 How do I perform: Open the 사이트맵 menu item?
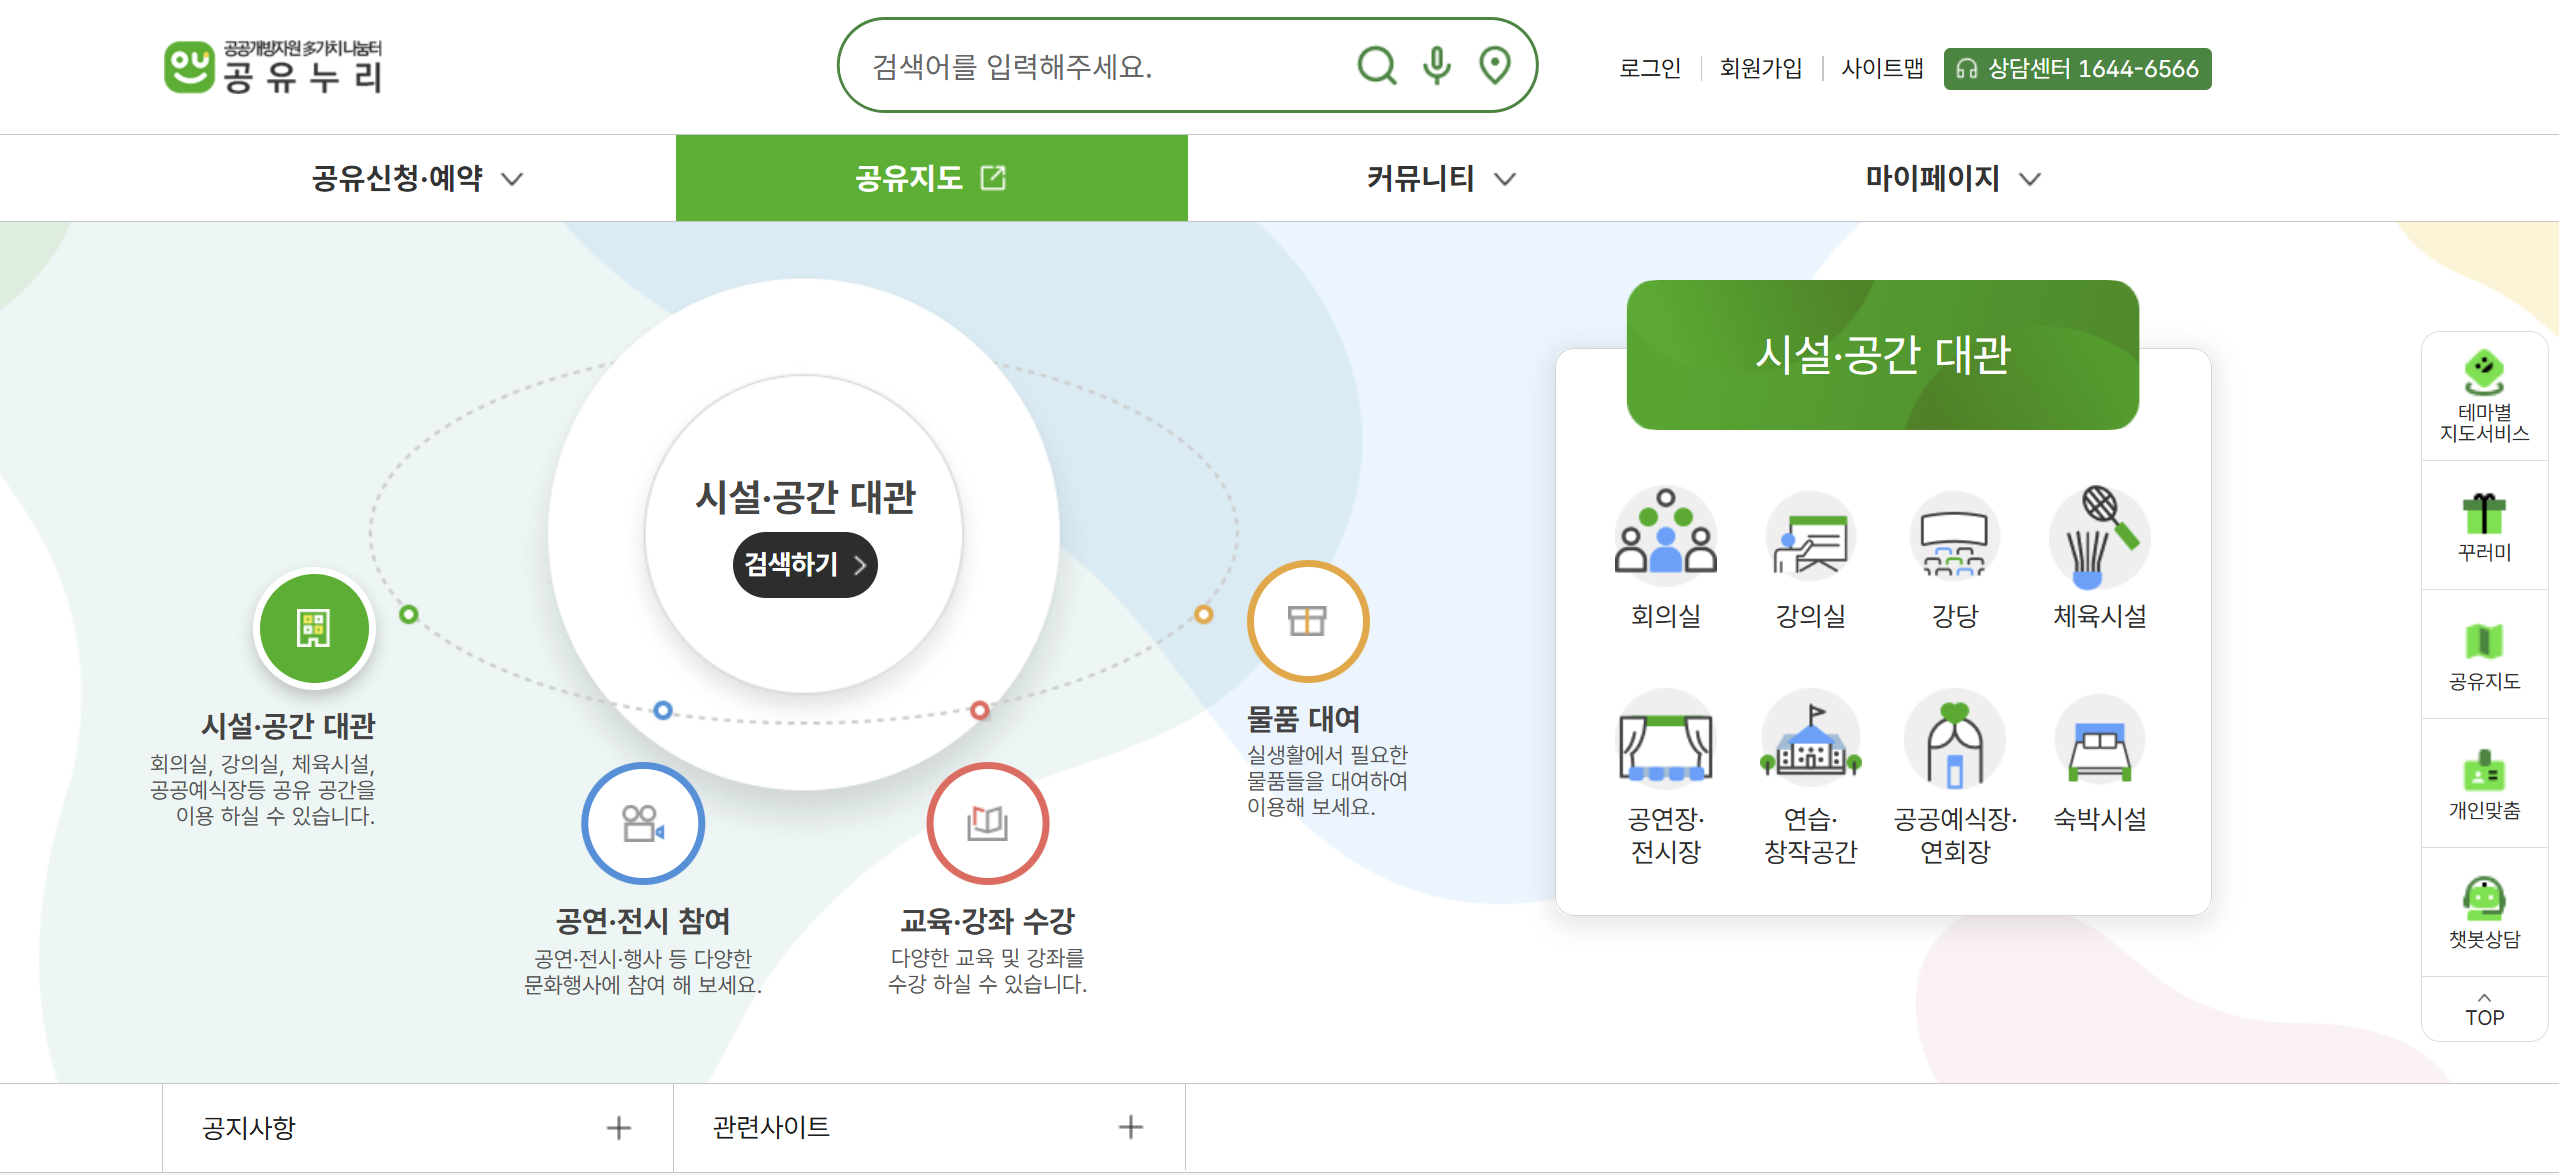click(x=1881, y=67)
